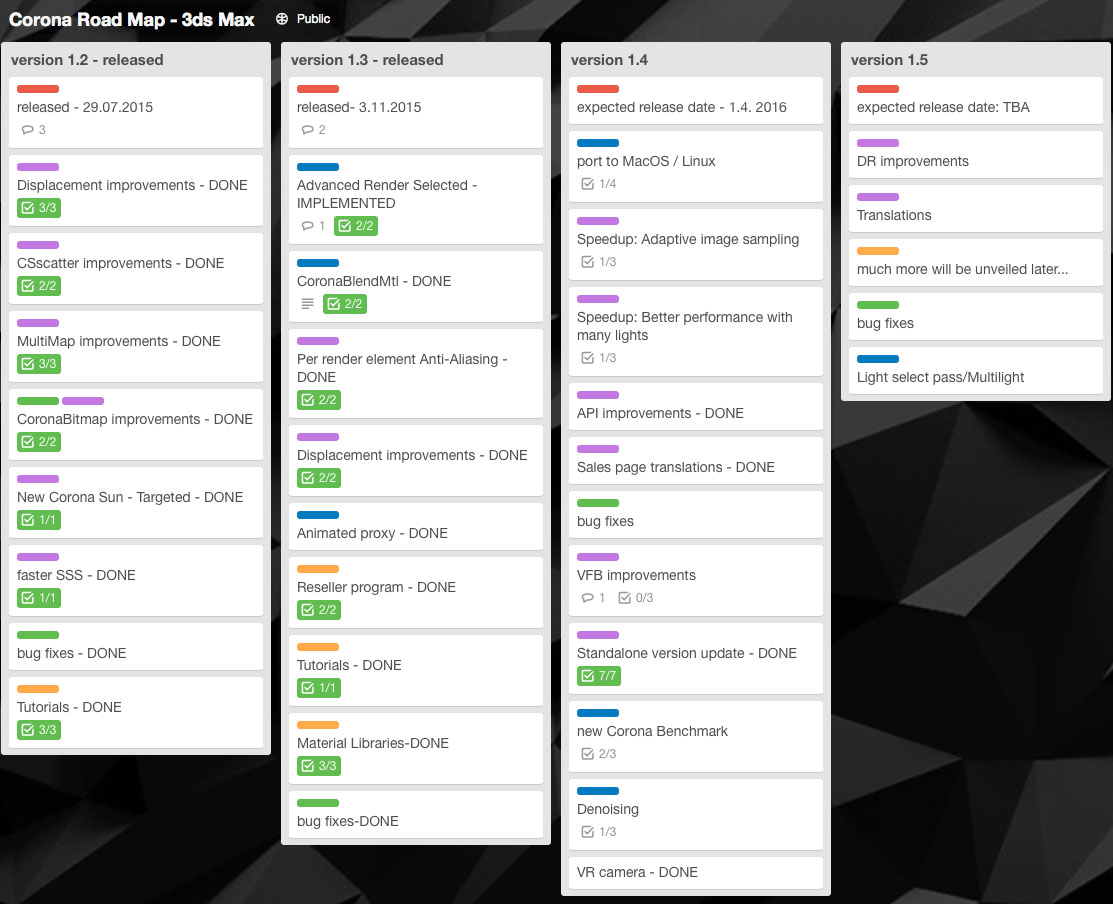Open port to MacOS / Linux title

(646, 162)
